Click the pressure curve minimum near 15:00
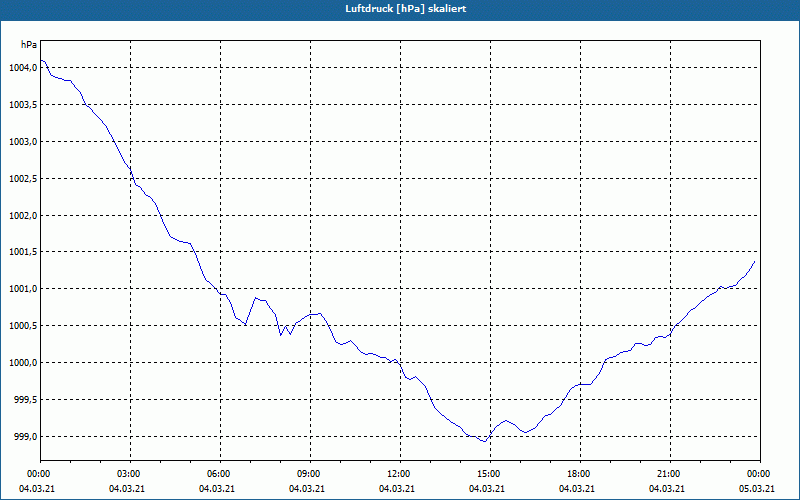 pyautogui.click(x=484, y=441)
